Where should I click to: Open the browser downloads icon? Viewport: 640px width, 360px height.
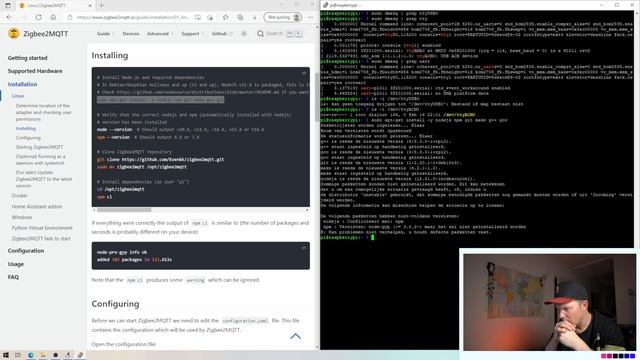(255, 18)
